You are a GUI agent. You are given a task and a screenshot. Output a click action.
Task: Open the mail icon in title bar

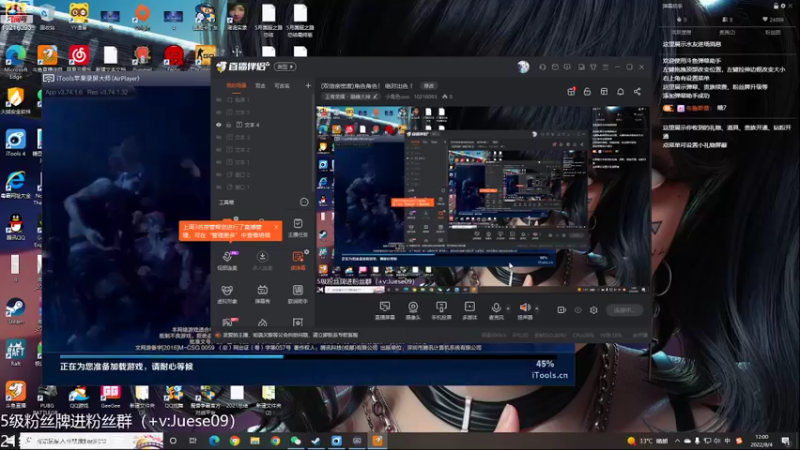pos(555,67)
